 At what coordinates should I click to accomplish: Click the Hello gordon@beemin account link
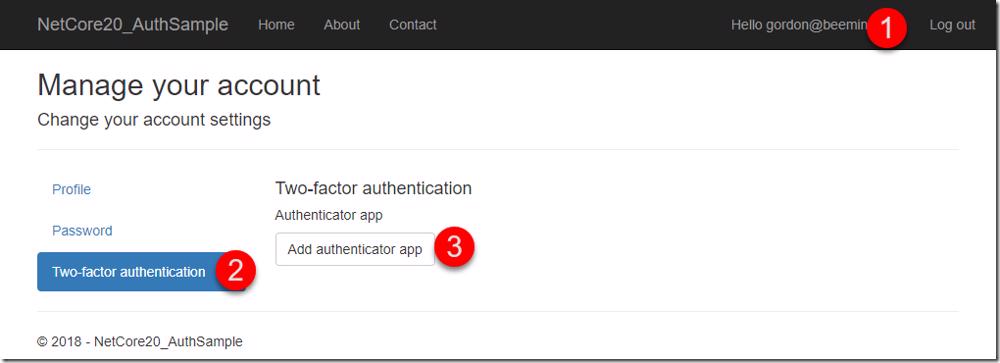pos(799,25)
